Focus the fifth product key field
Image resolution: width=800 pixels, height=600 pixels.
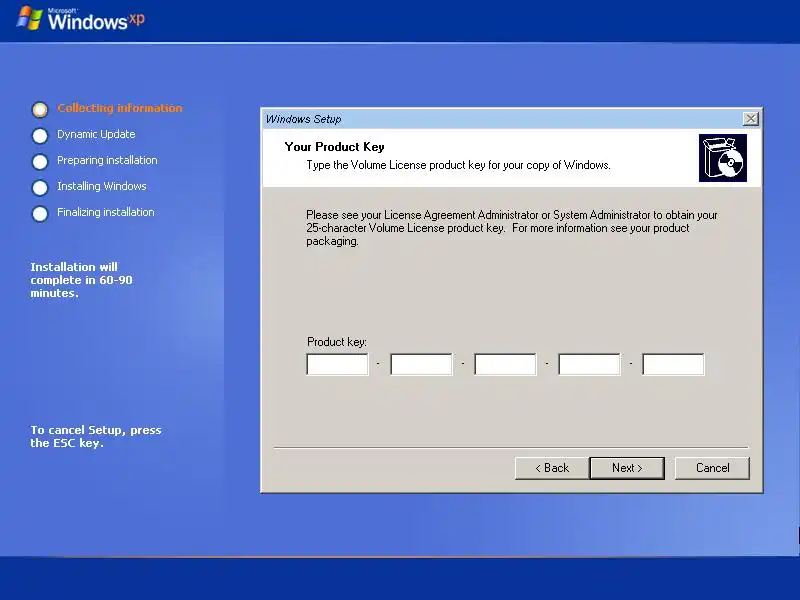(x=673, y=364)
